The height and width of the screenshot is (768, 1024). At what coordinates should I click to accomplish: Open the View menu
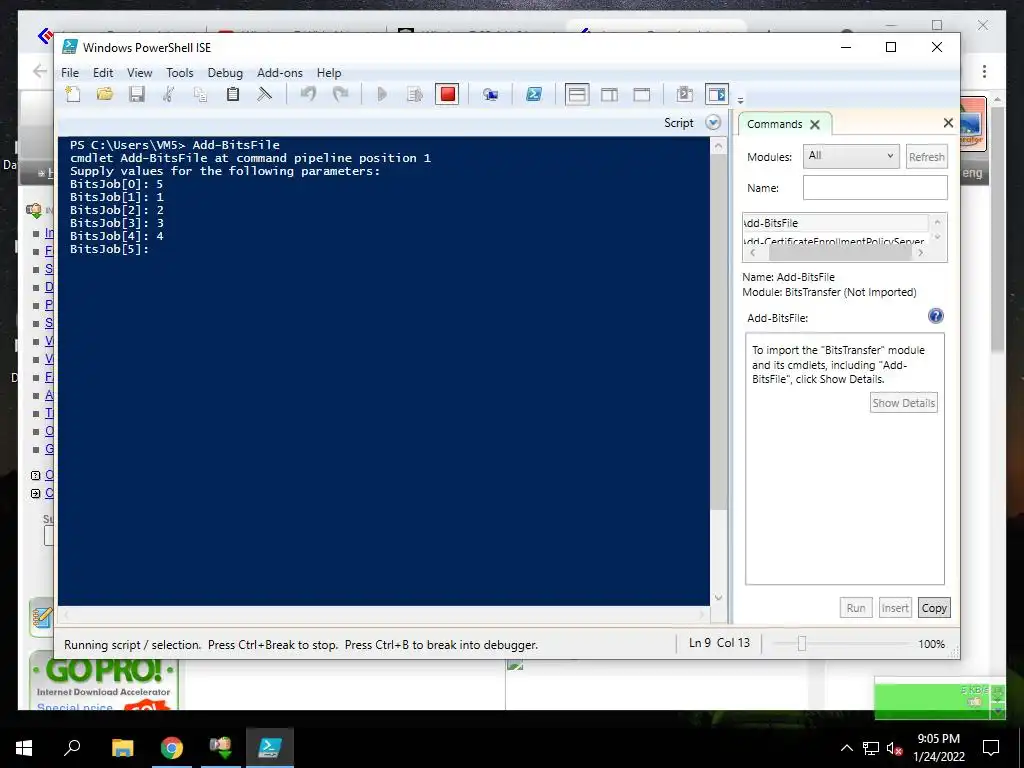(x=139, y=73)
